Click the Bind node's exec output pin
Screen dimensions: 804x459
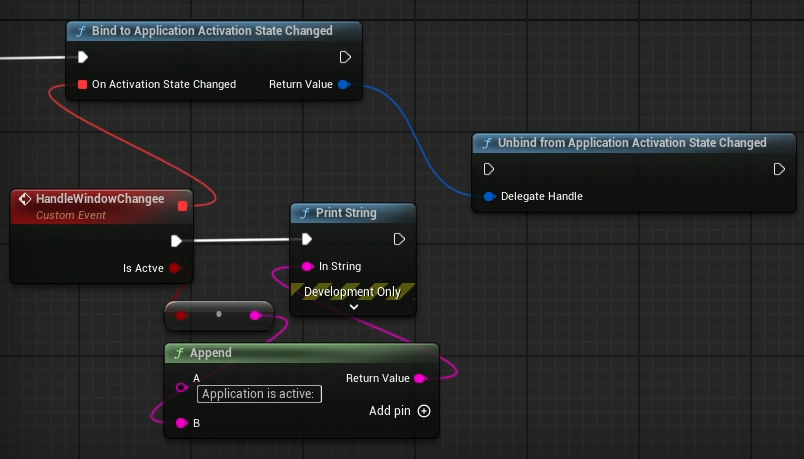pyautogui.click(x=345, y=57)
